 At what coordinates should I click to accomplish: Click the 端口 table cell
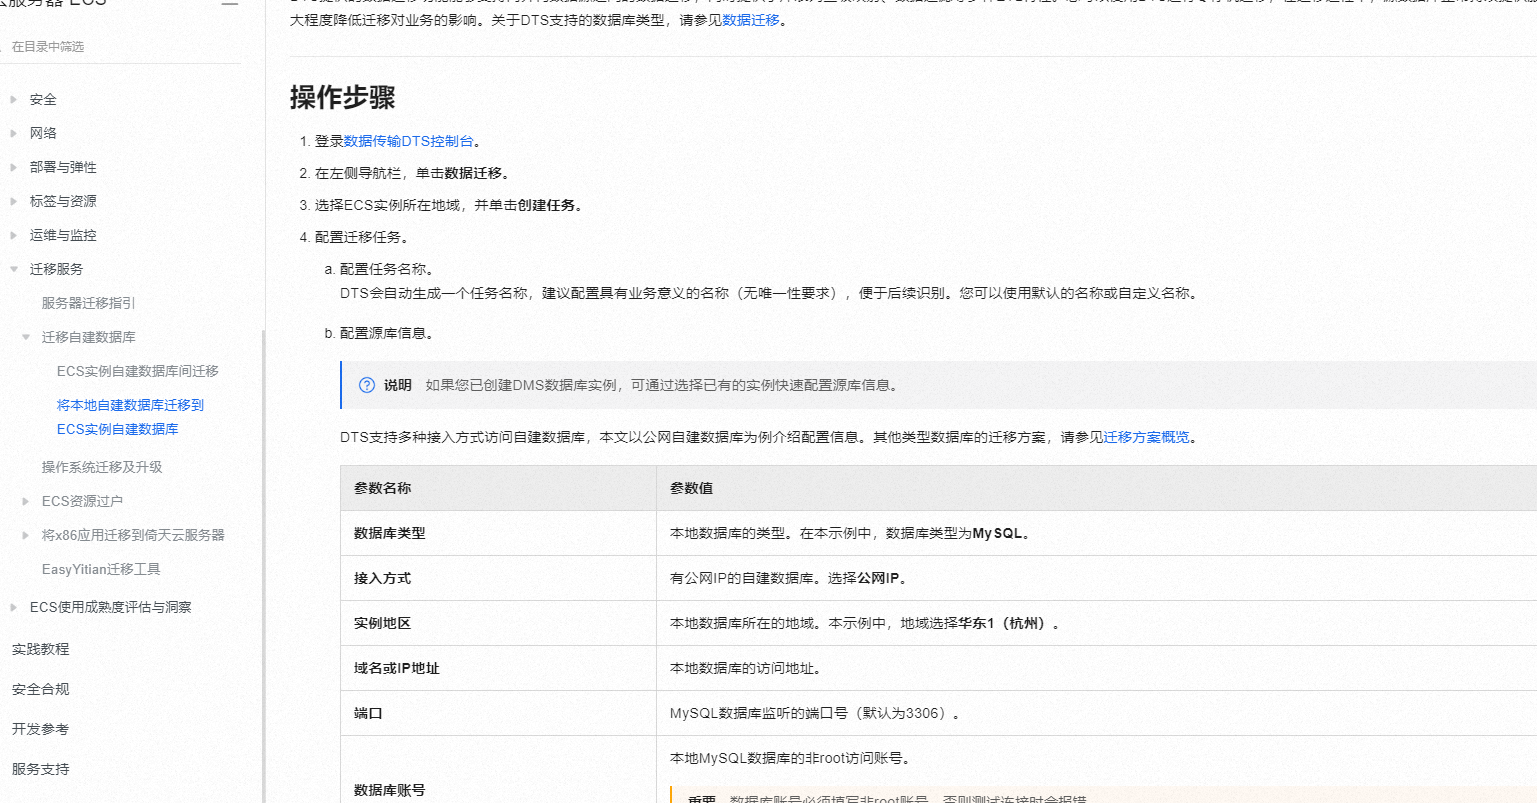pyautogui.click(x=498, y=713)
